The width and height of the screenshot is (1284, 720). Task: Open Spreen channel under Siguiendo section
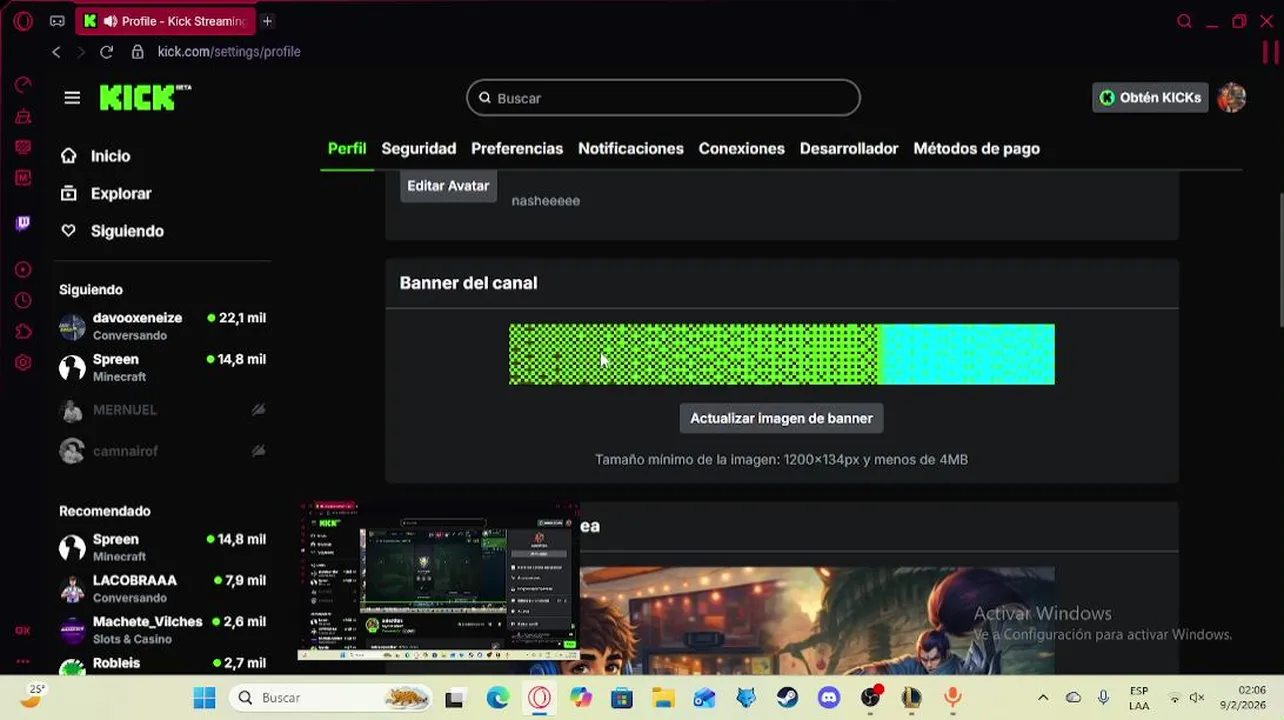(163, 367)
